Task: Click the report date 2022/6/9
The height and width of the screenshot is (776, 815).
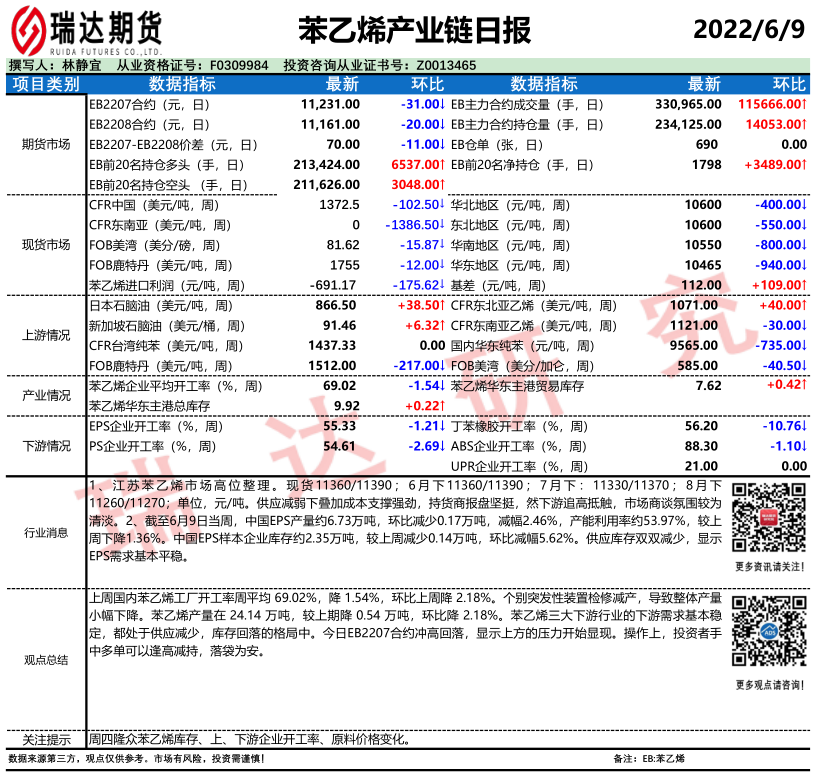Action: [x=747, y=29]
